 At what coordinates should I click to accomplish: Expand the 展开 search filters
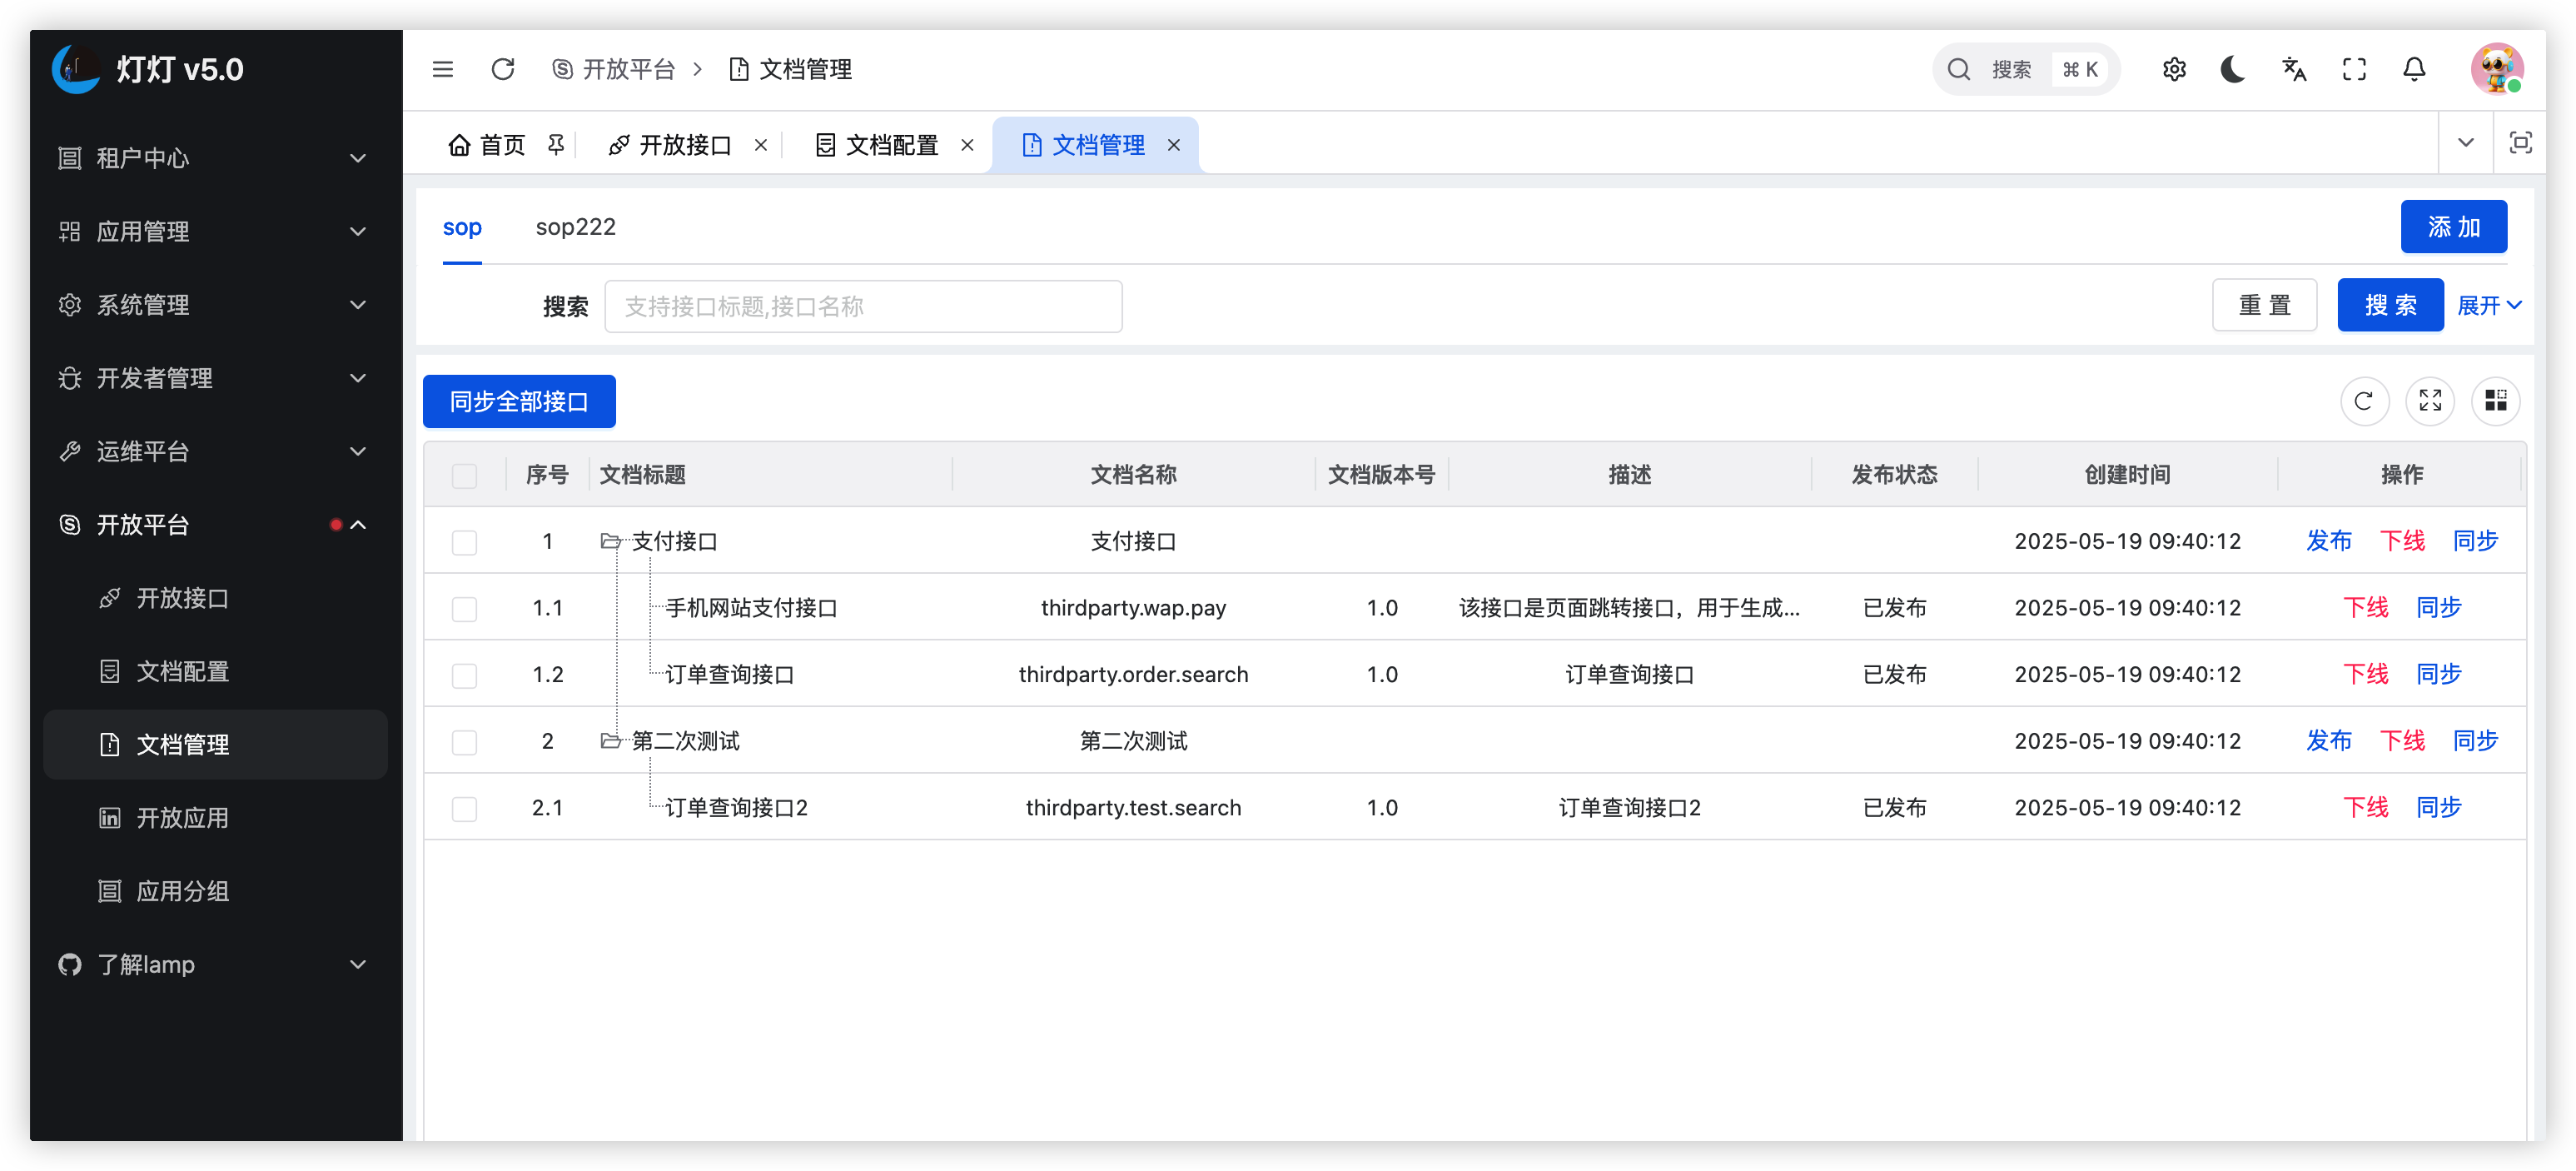pyautogui.click(x=2488, y=305)
